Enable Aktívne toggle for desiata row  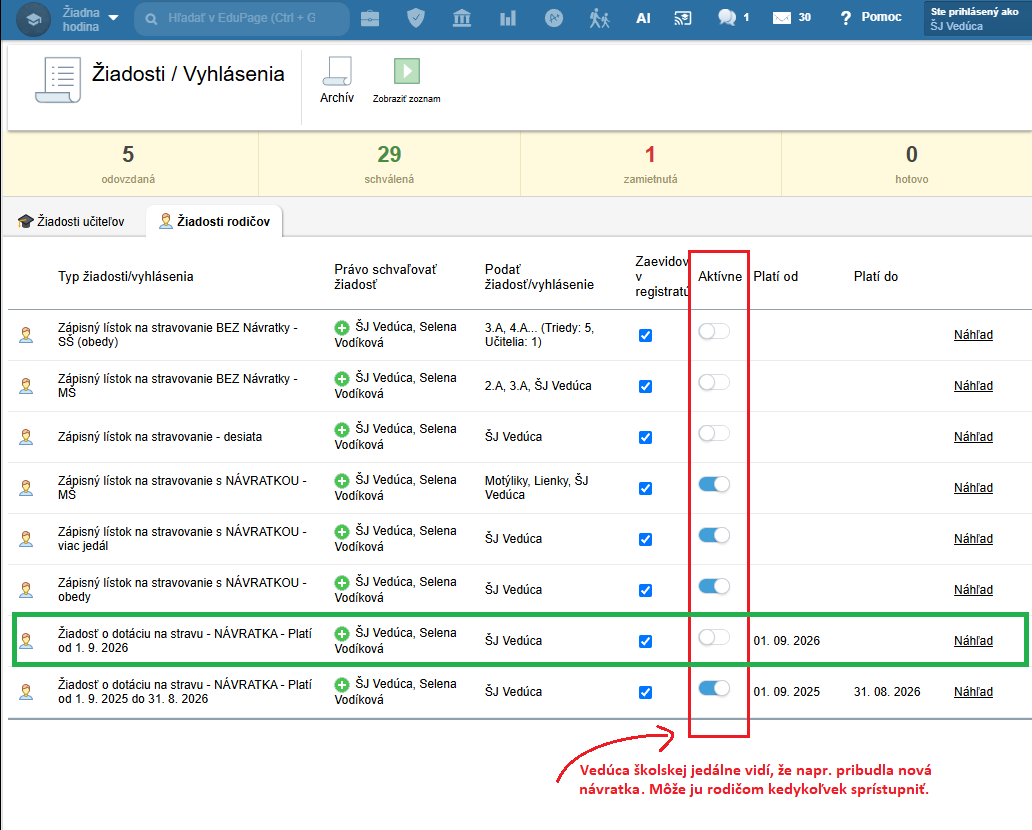point(714,433)
